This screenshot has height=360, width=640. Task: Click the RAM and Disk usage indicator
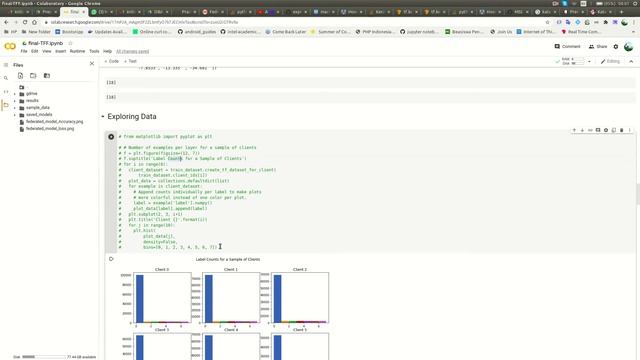(573, 61)
